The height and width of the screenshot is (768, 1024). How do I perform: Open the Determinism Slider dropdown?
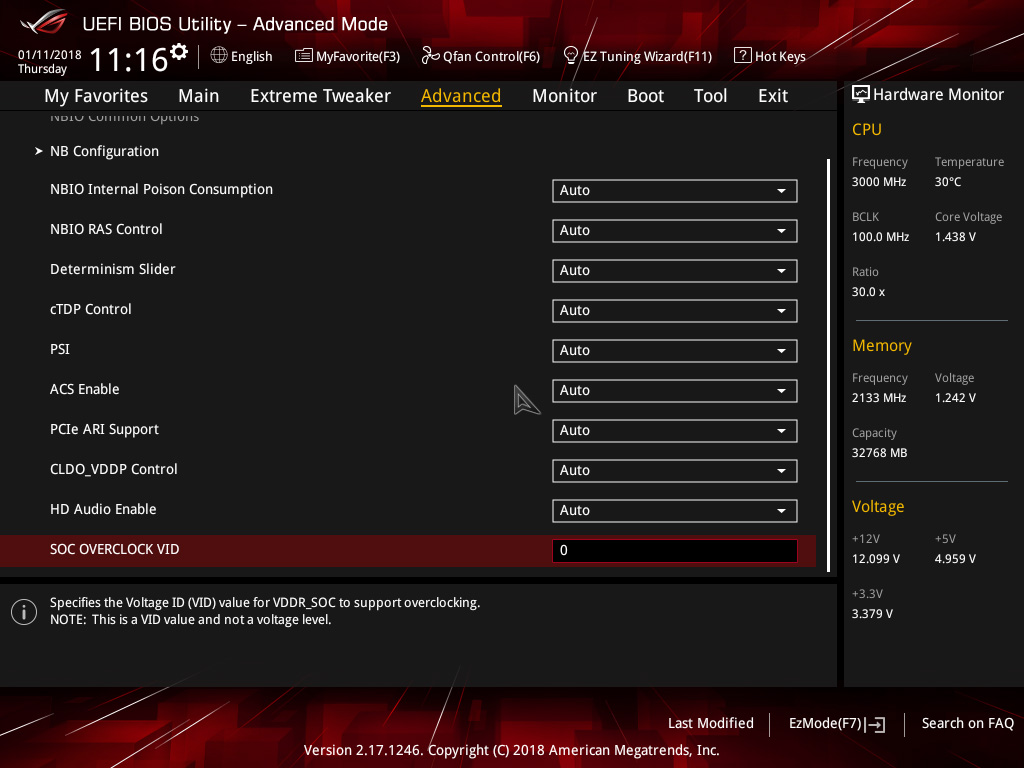tap(675, 270)
